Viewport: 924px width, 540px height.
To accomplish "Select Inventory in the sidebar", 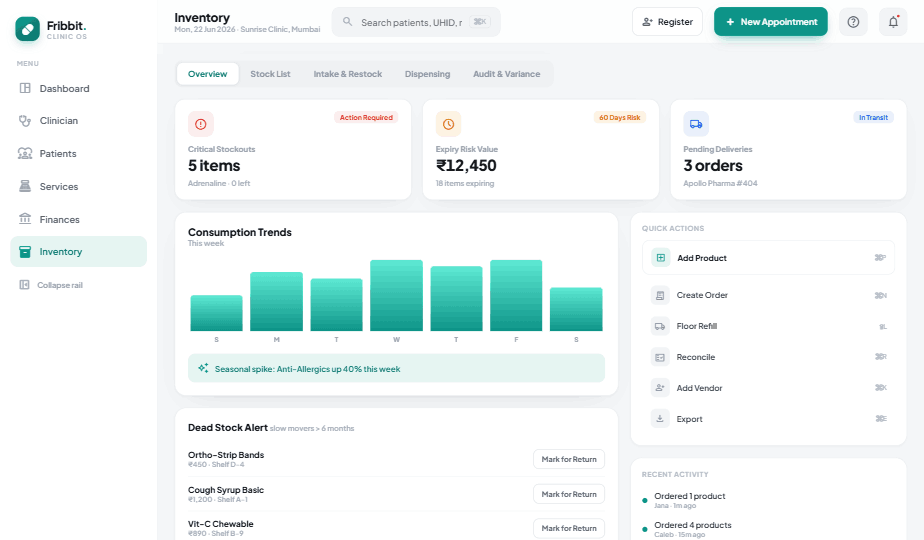I will (78, 252).
